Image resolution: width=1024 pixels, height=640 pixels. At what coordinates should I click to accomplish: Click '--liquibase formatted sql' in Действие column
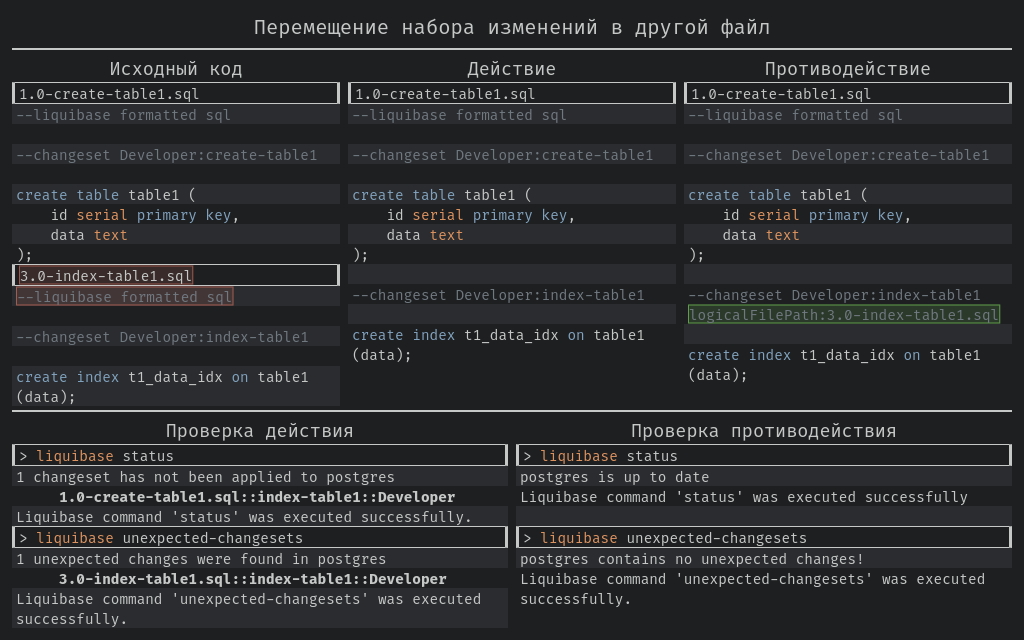click(459, 115)
